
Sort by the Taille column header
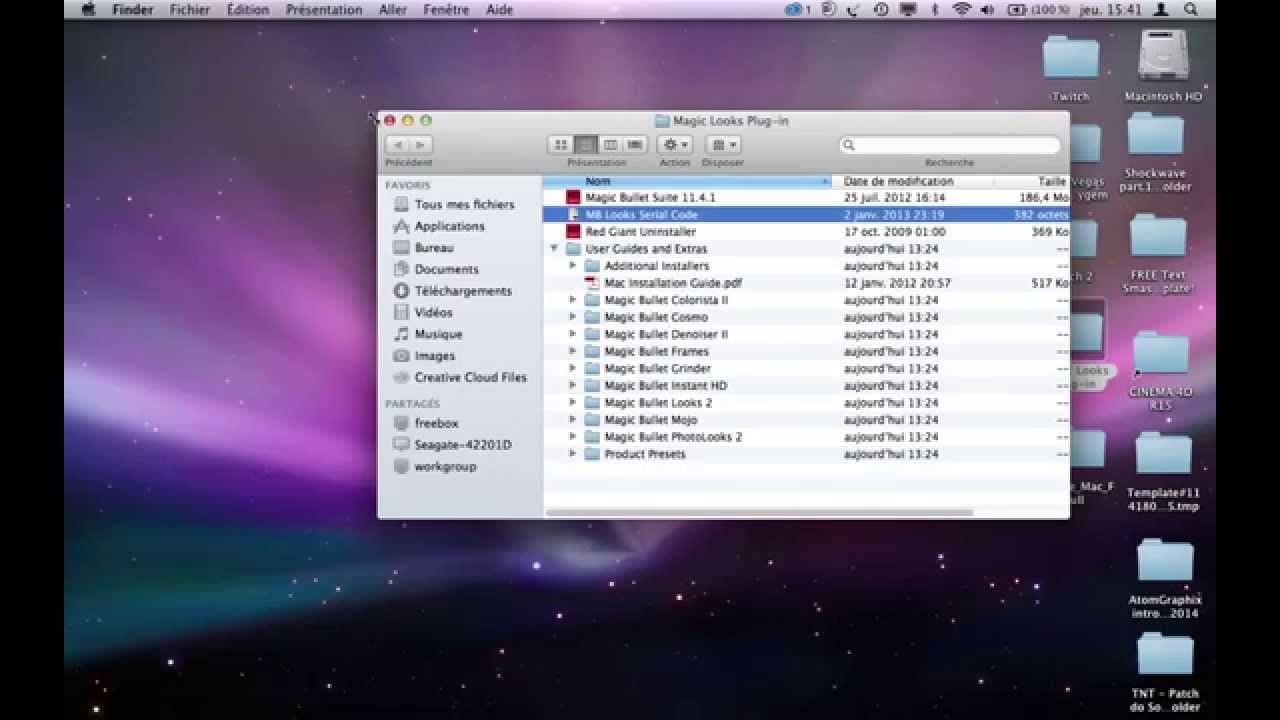pyautogui.click(x=1032, y=181)
